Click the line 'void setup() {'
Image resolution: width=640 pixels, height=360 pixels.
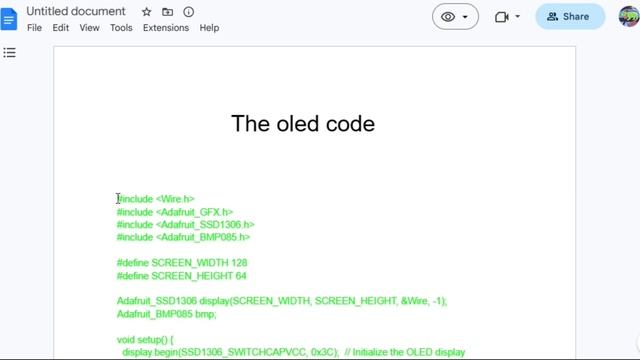tap(145, 339)
